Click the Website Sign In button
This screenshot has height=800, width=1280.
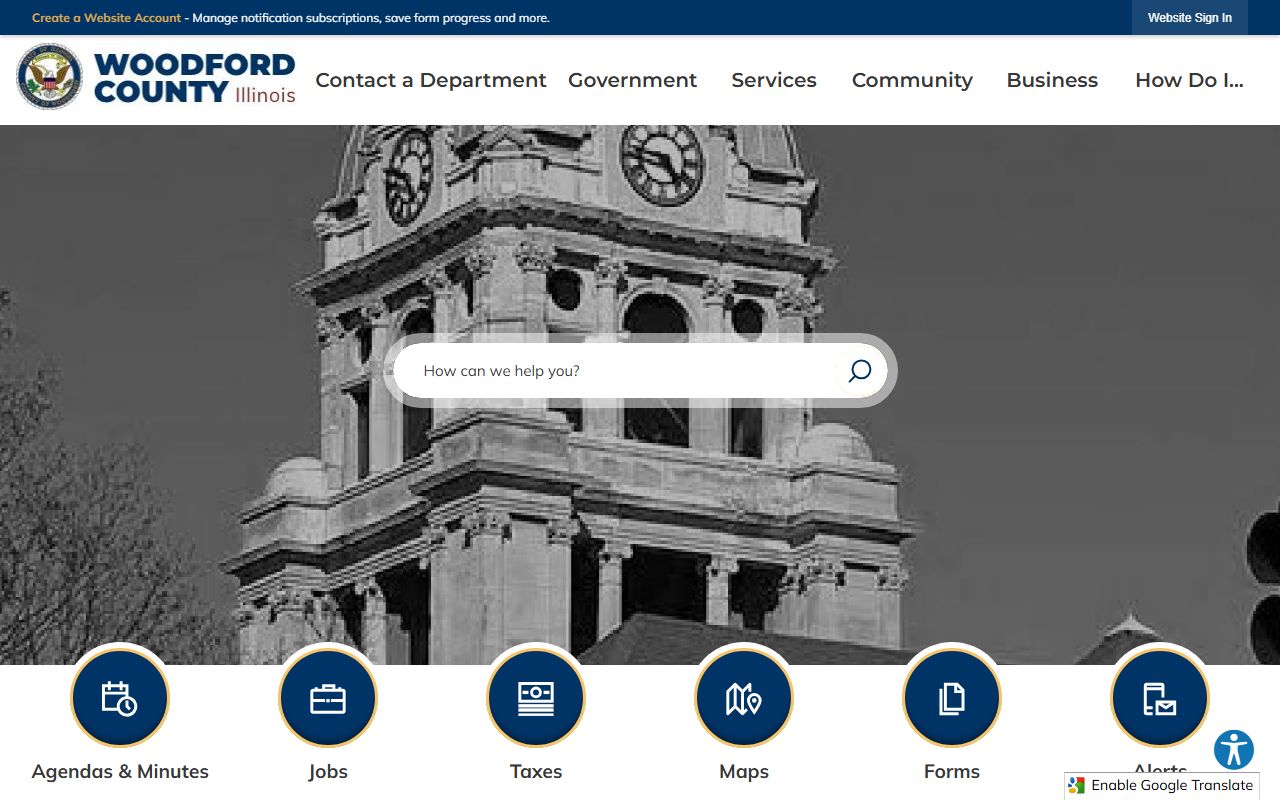point(1190,18)
